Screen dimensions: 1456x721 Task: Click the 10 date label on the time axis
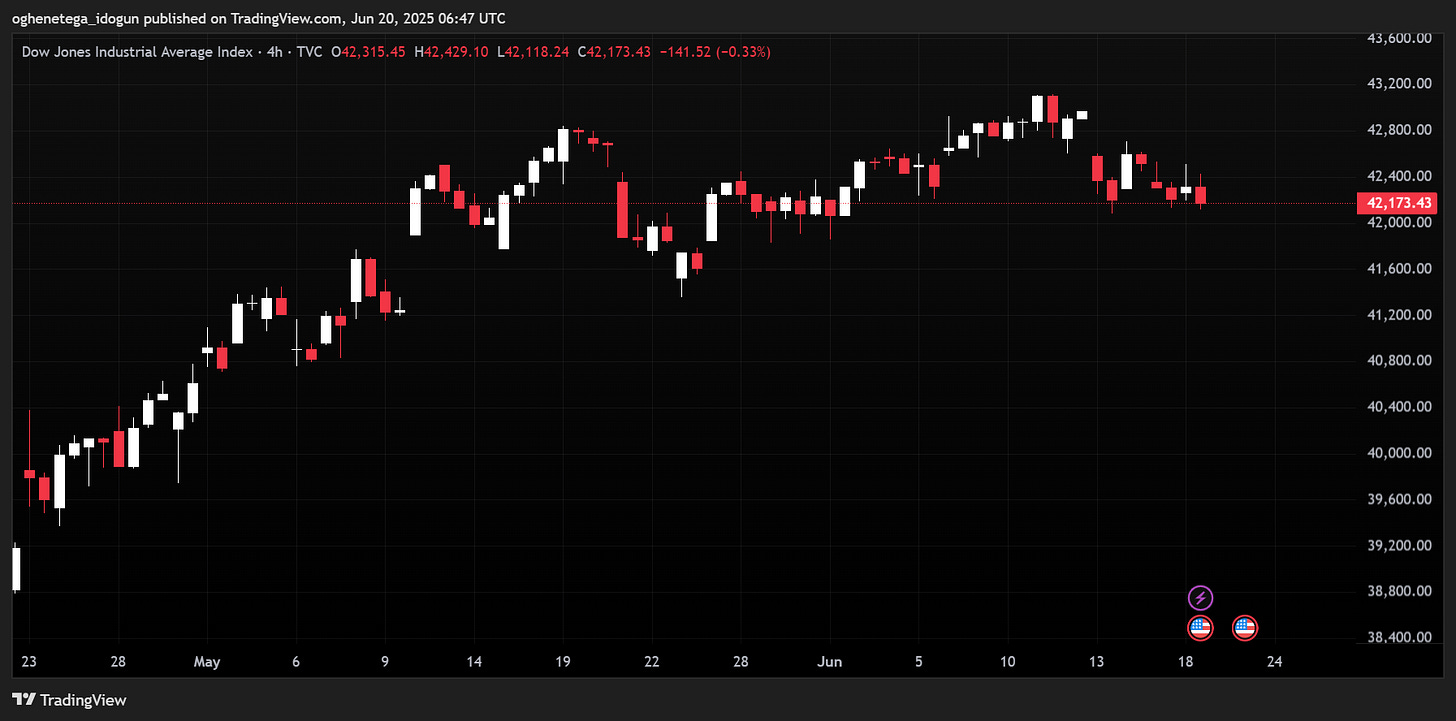tap(1008, 662)
